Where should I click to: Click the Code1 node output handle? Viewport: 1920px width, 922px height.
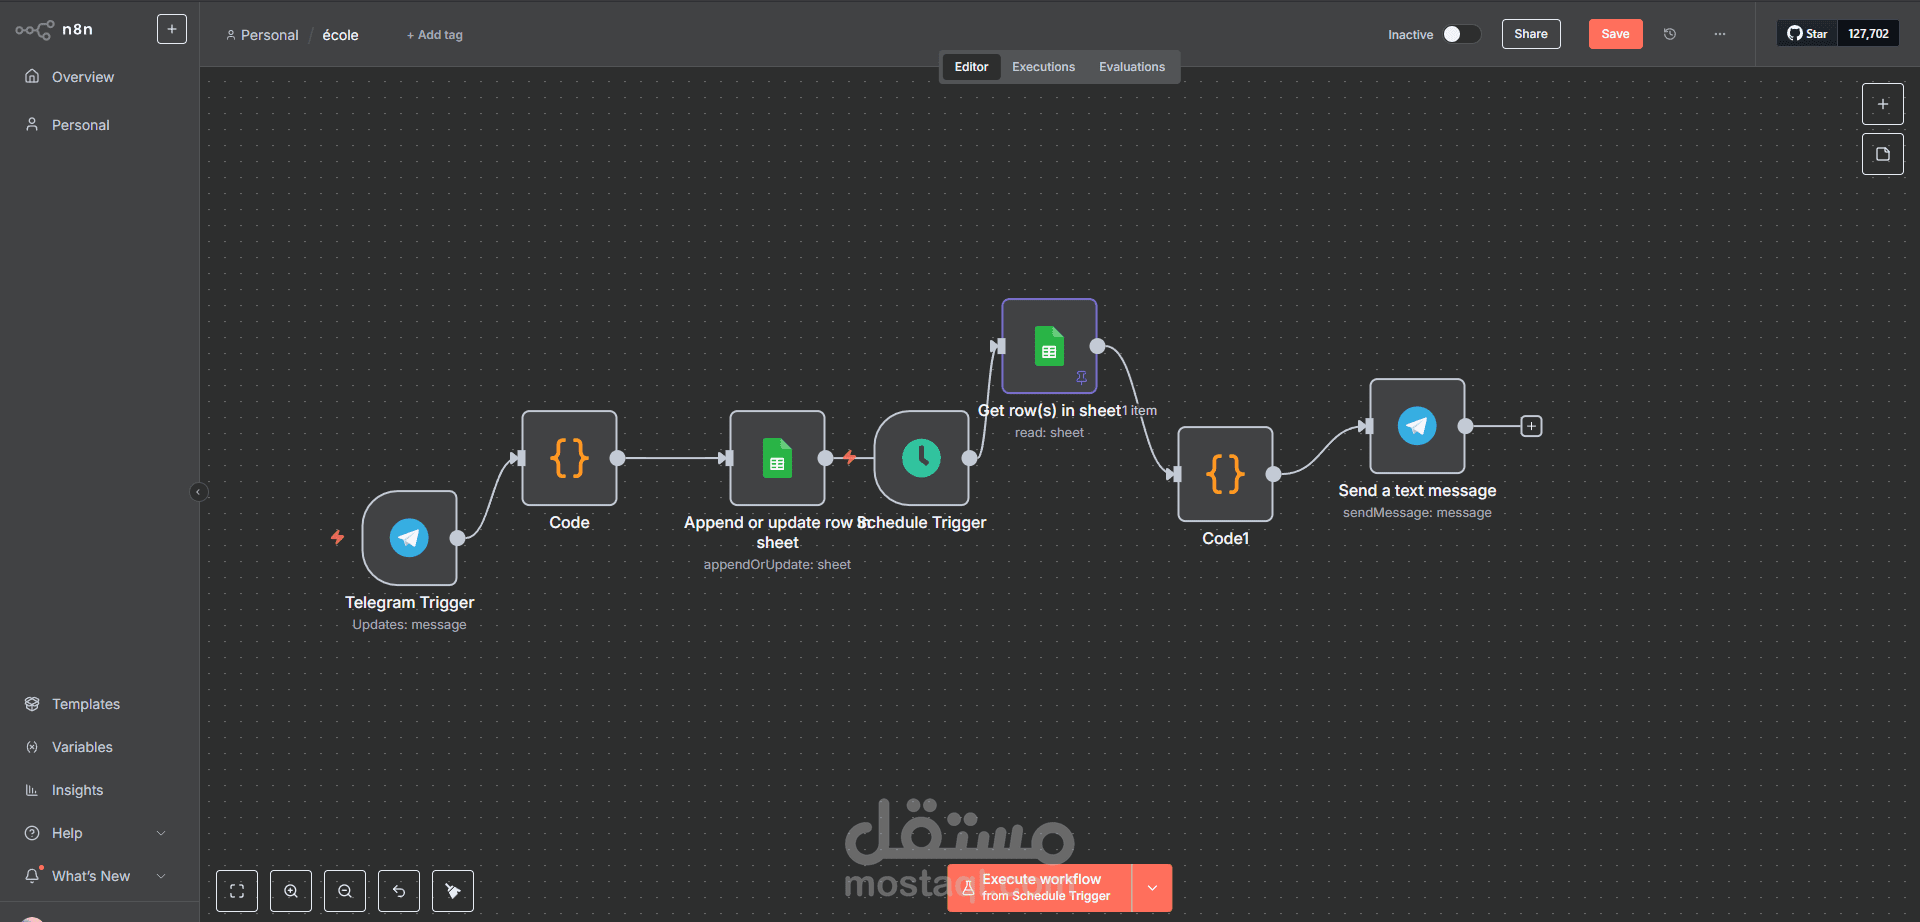point(1273,474)
